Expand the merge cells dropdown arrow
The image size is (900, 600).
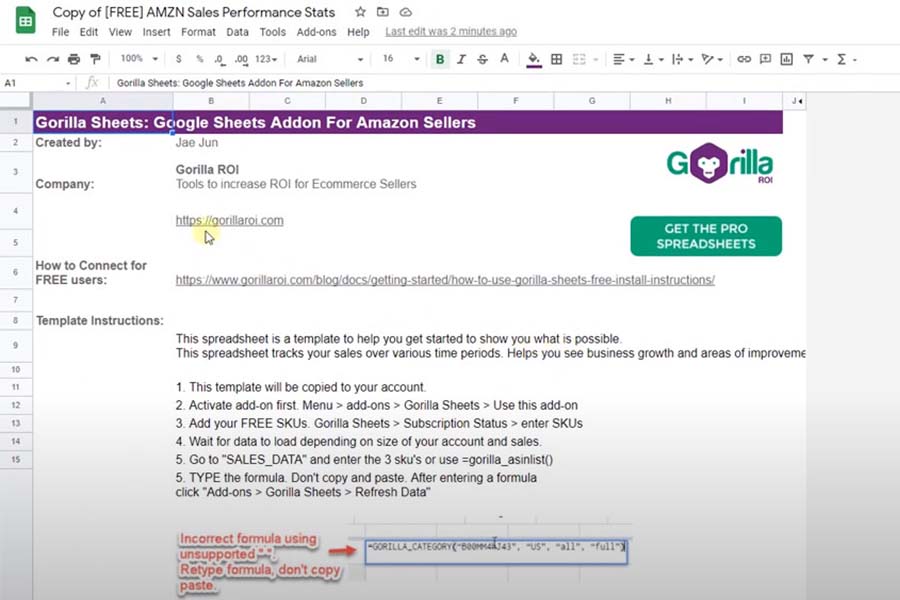(595, 60)
